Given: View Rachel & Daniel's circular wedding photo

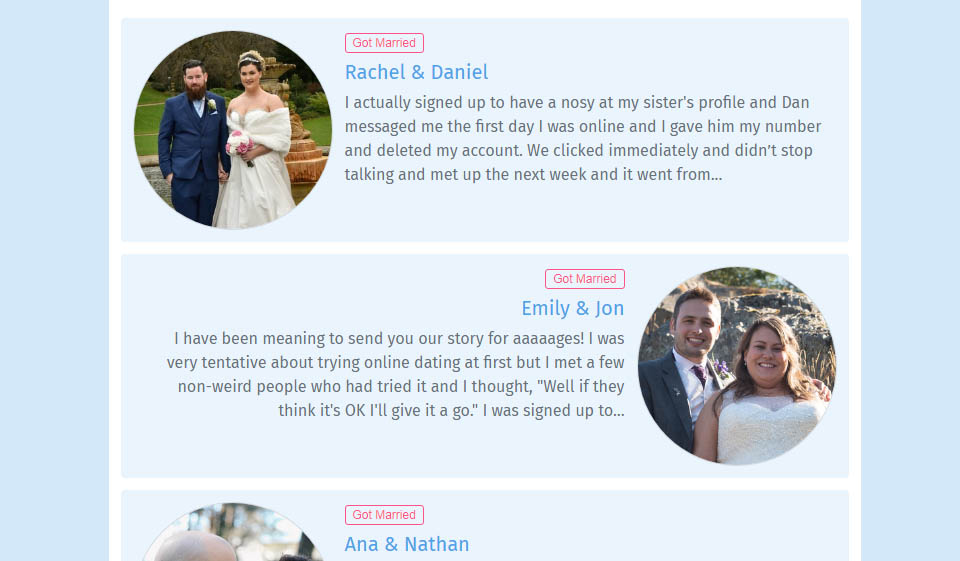Looking at the screenshot, I should point(233,130).
